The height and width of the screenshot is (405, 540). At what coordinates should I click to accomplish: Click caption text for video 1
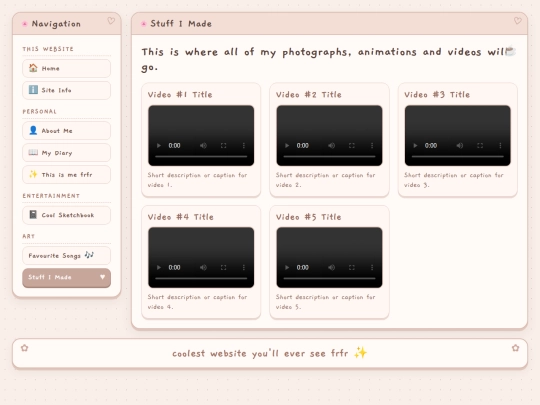click(x=197, y=180)
